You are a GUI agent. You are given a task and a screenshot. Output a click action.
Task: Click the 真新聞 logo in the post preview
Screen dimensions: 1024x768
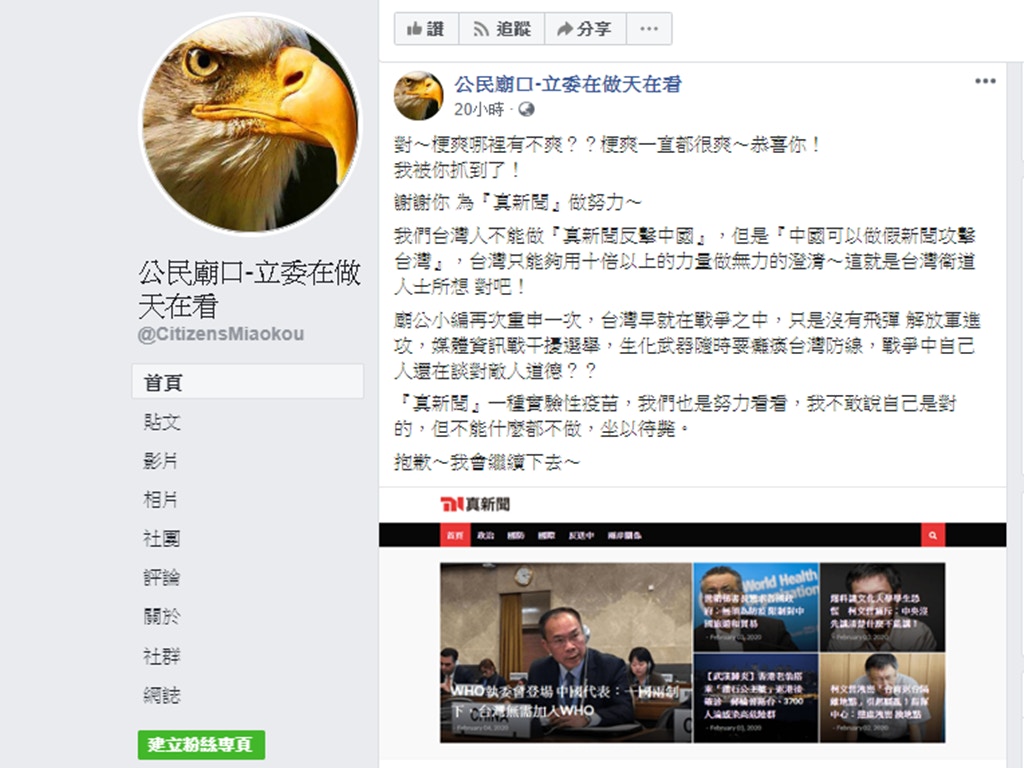tap(475, 504)
